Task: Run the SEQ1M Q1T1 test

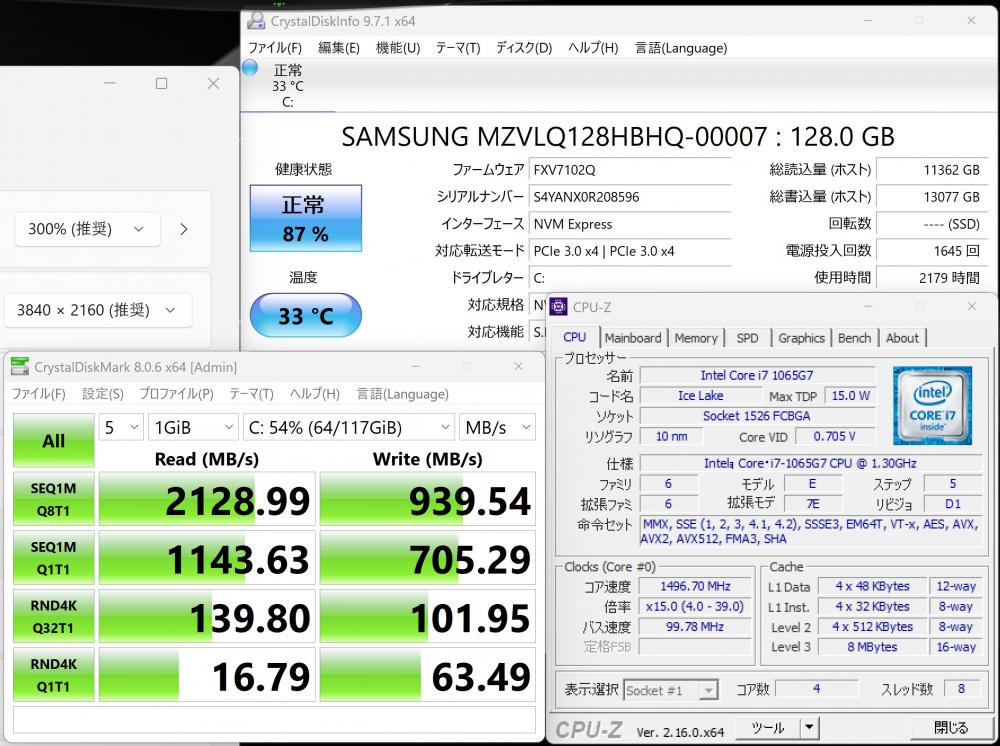Action: 54,558
